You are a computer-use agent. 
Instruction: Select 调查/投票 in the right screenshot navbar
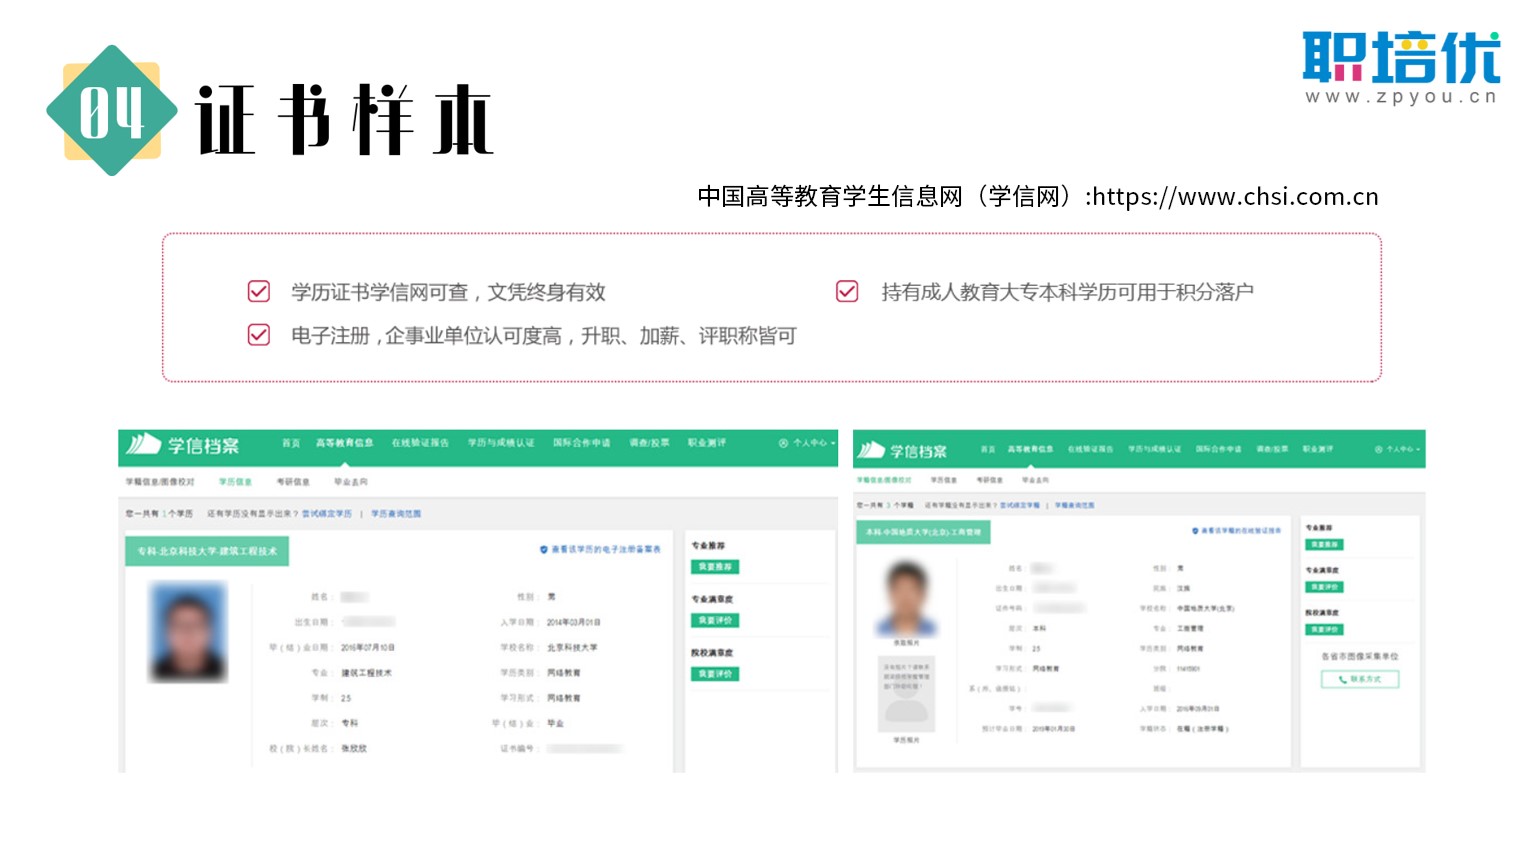tap(1273, 450)
